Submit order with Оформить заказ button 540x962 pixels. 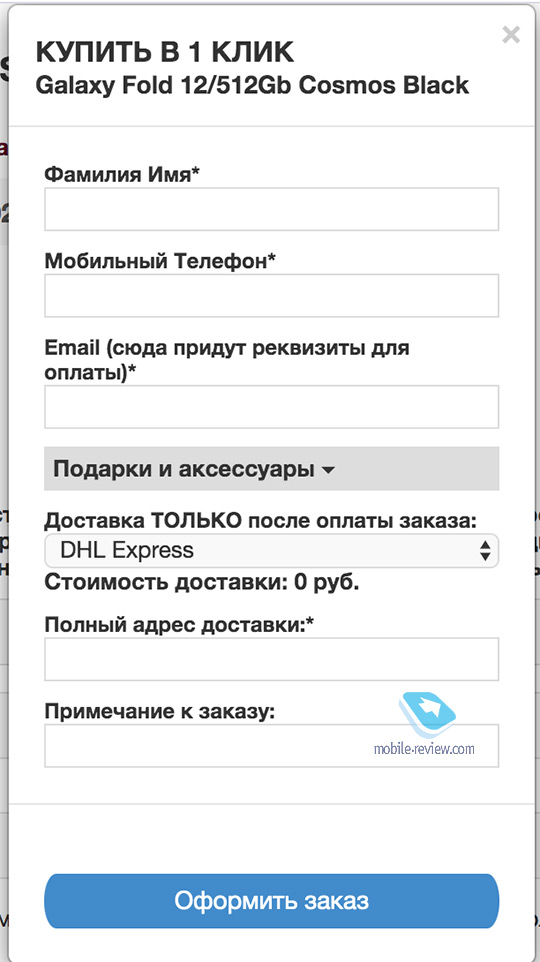(271, 901)
